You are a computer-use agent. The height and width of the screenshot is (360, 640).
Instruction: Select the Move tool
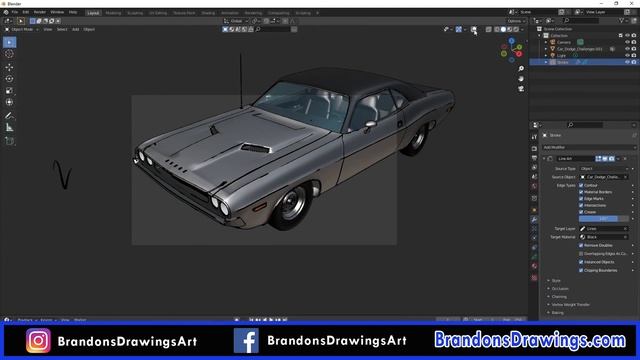(x=9, y=67)
